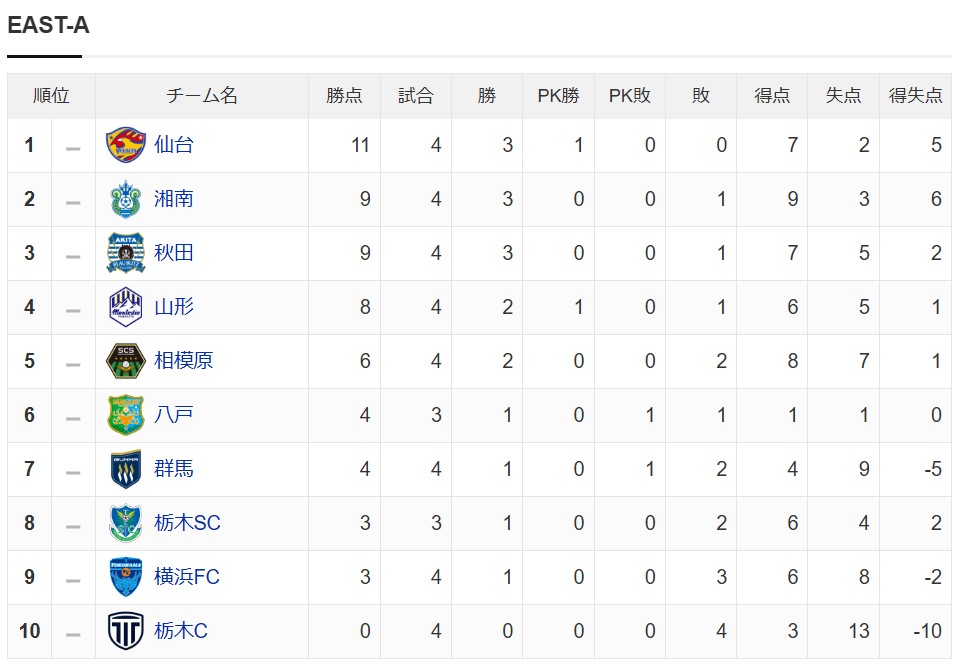Click the 勝点 column header

(344, 96)
